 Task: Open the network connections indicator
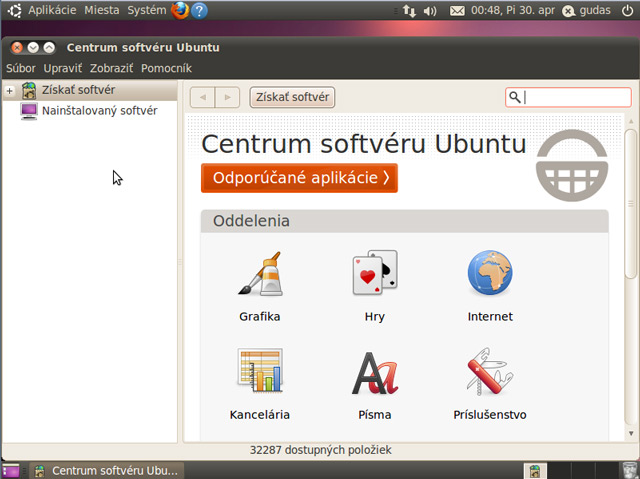pyautogui.click(x=409, y=11)
